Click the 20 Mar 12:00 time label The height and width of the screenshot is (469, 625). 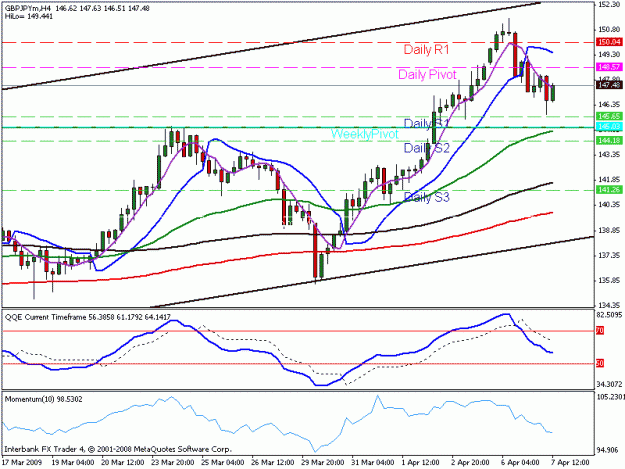[123, 463]
